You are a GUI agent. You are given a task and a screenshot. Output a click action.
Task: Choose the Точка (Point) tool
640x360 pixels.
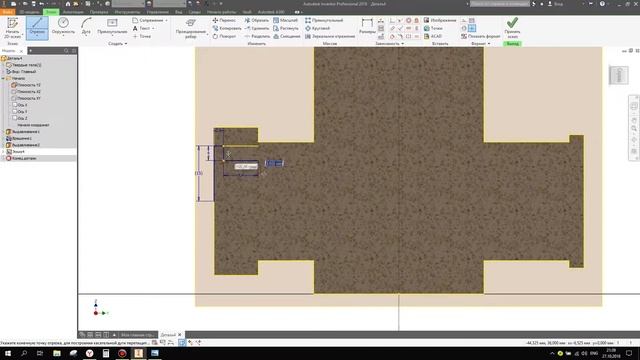[x=142, y=36]
